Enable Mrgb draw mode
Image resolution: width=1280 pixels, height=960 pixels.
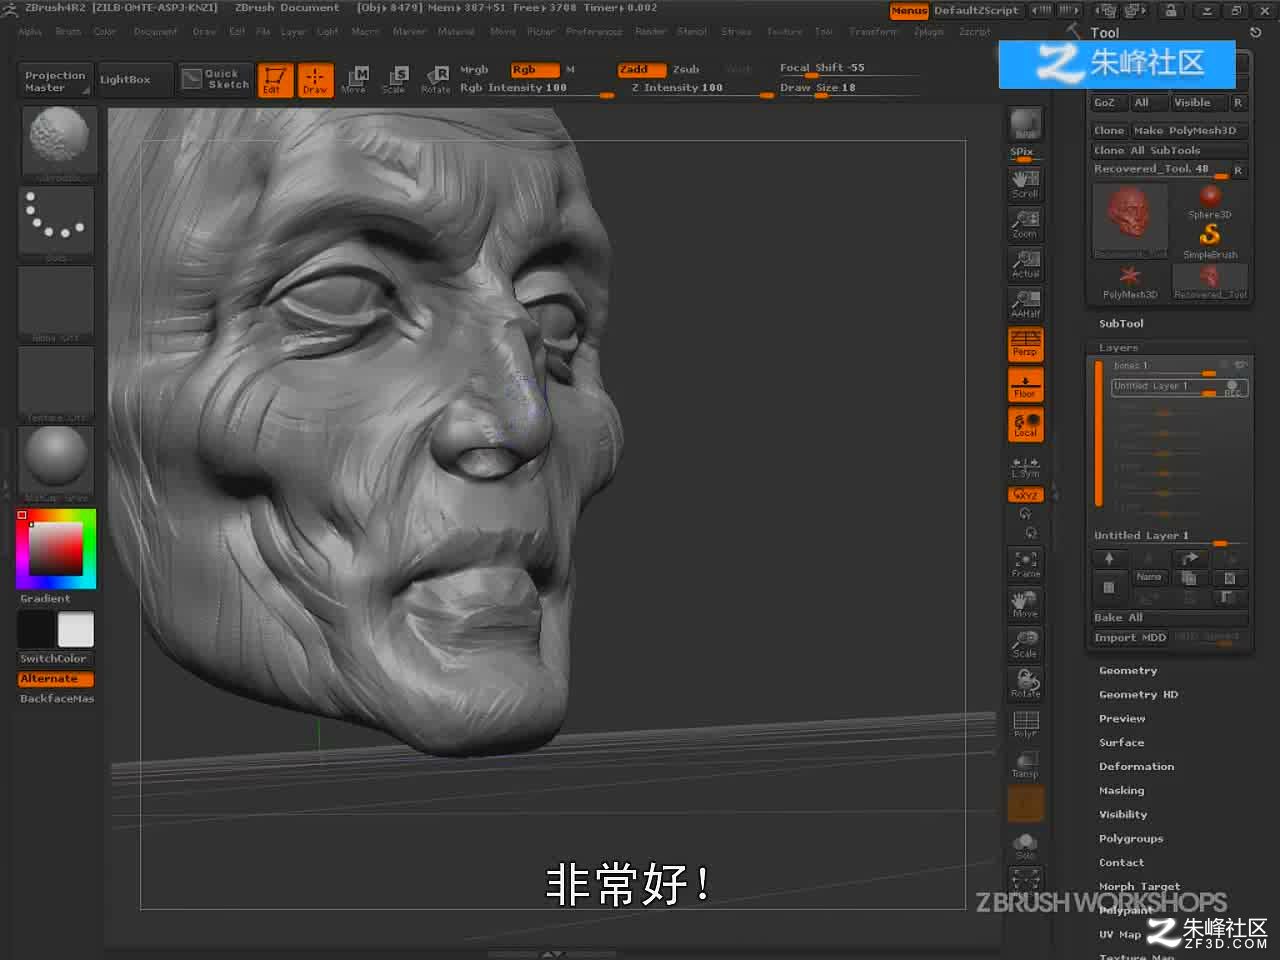tap(474, 70)
